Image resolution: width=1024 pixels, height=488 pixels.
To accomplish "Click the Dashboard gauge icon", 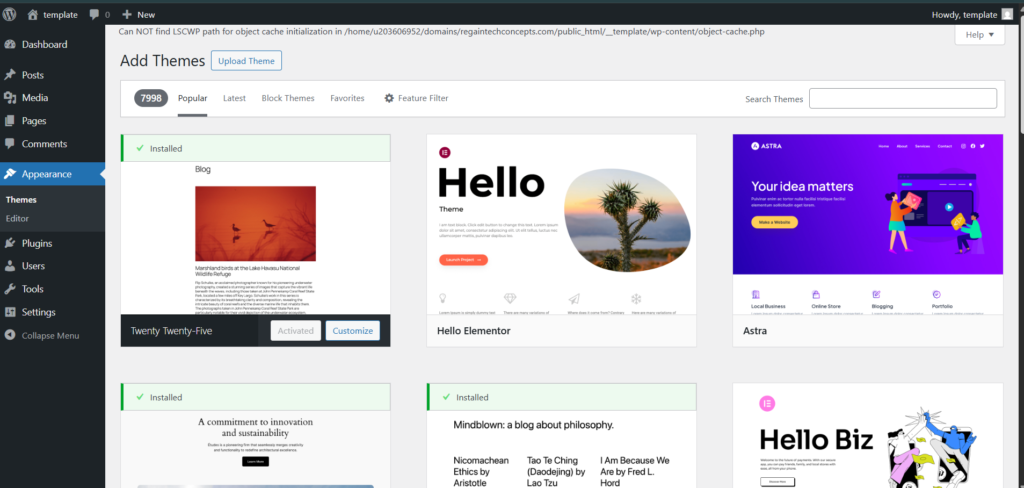I will [10, 44].
